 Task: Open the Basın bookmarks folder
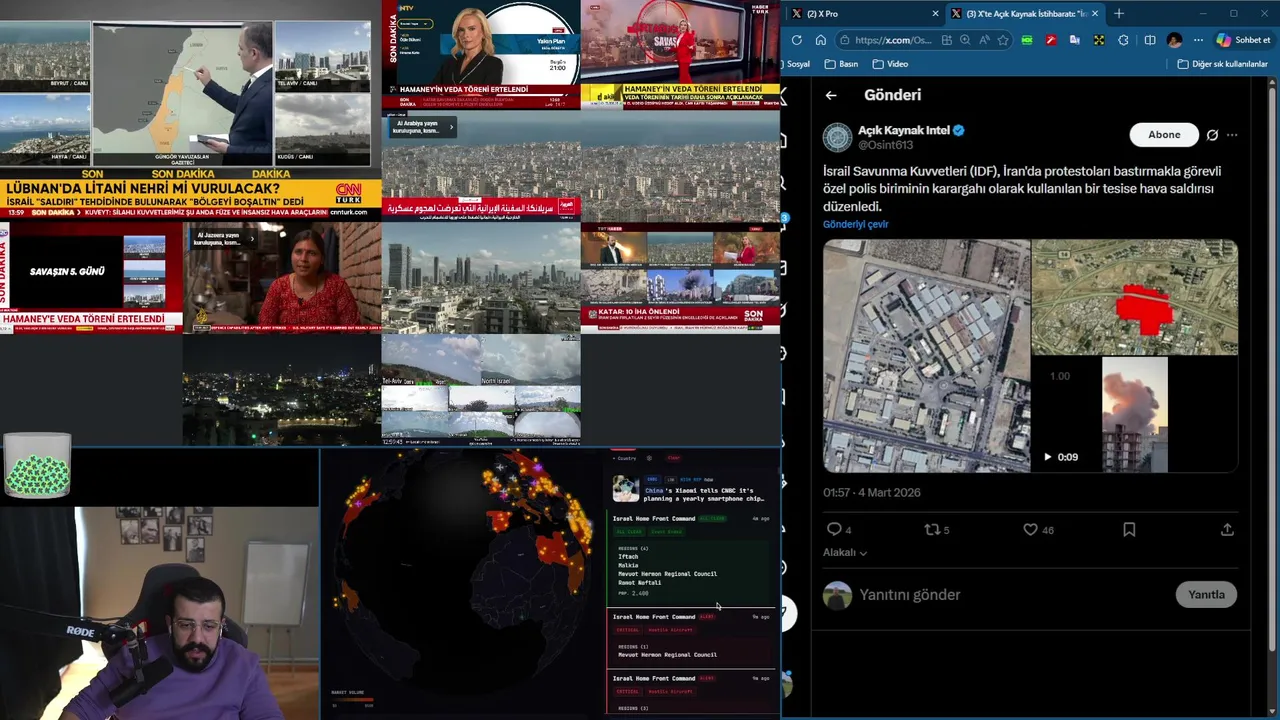[841, 64]
